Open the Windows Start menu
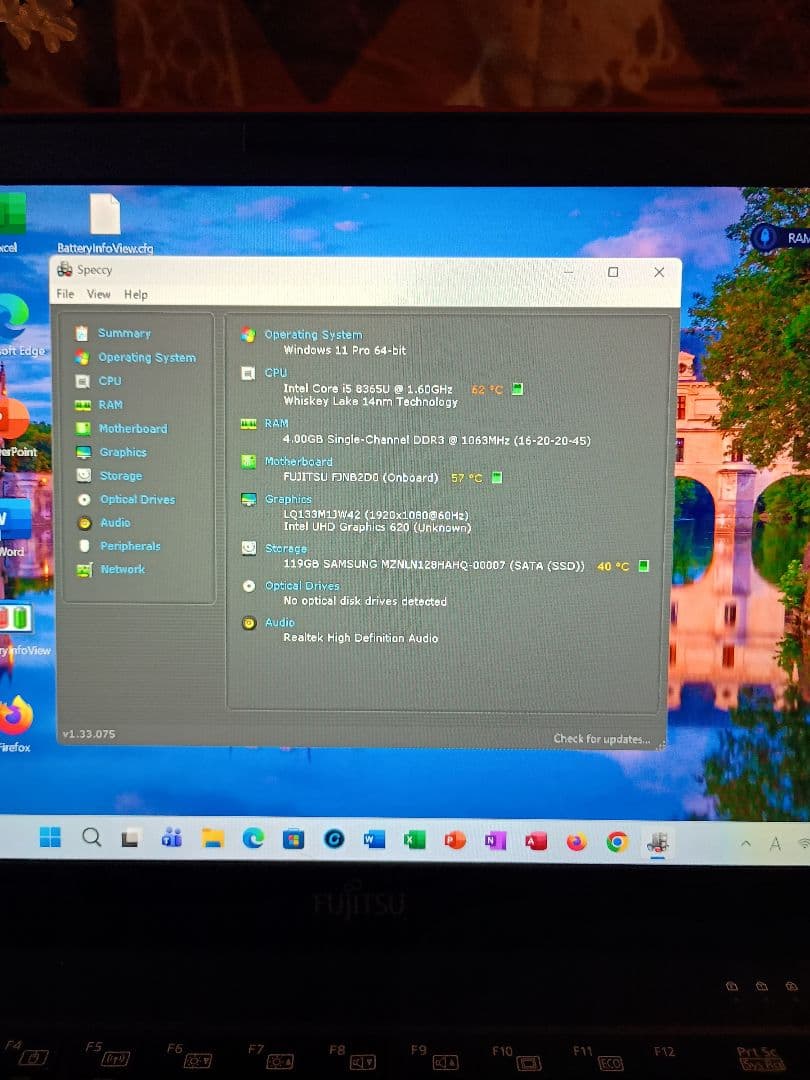810x1080 pixels. [x=50, y=838]
